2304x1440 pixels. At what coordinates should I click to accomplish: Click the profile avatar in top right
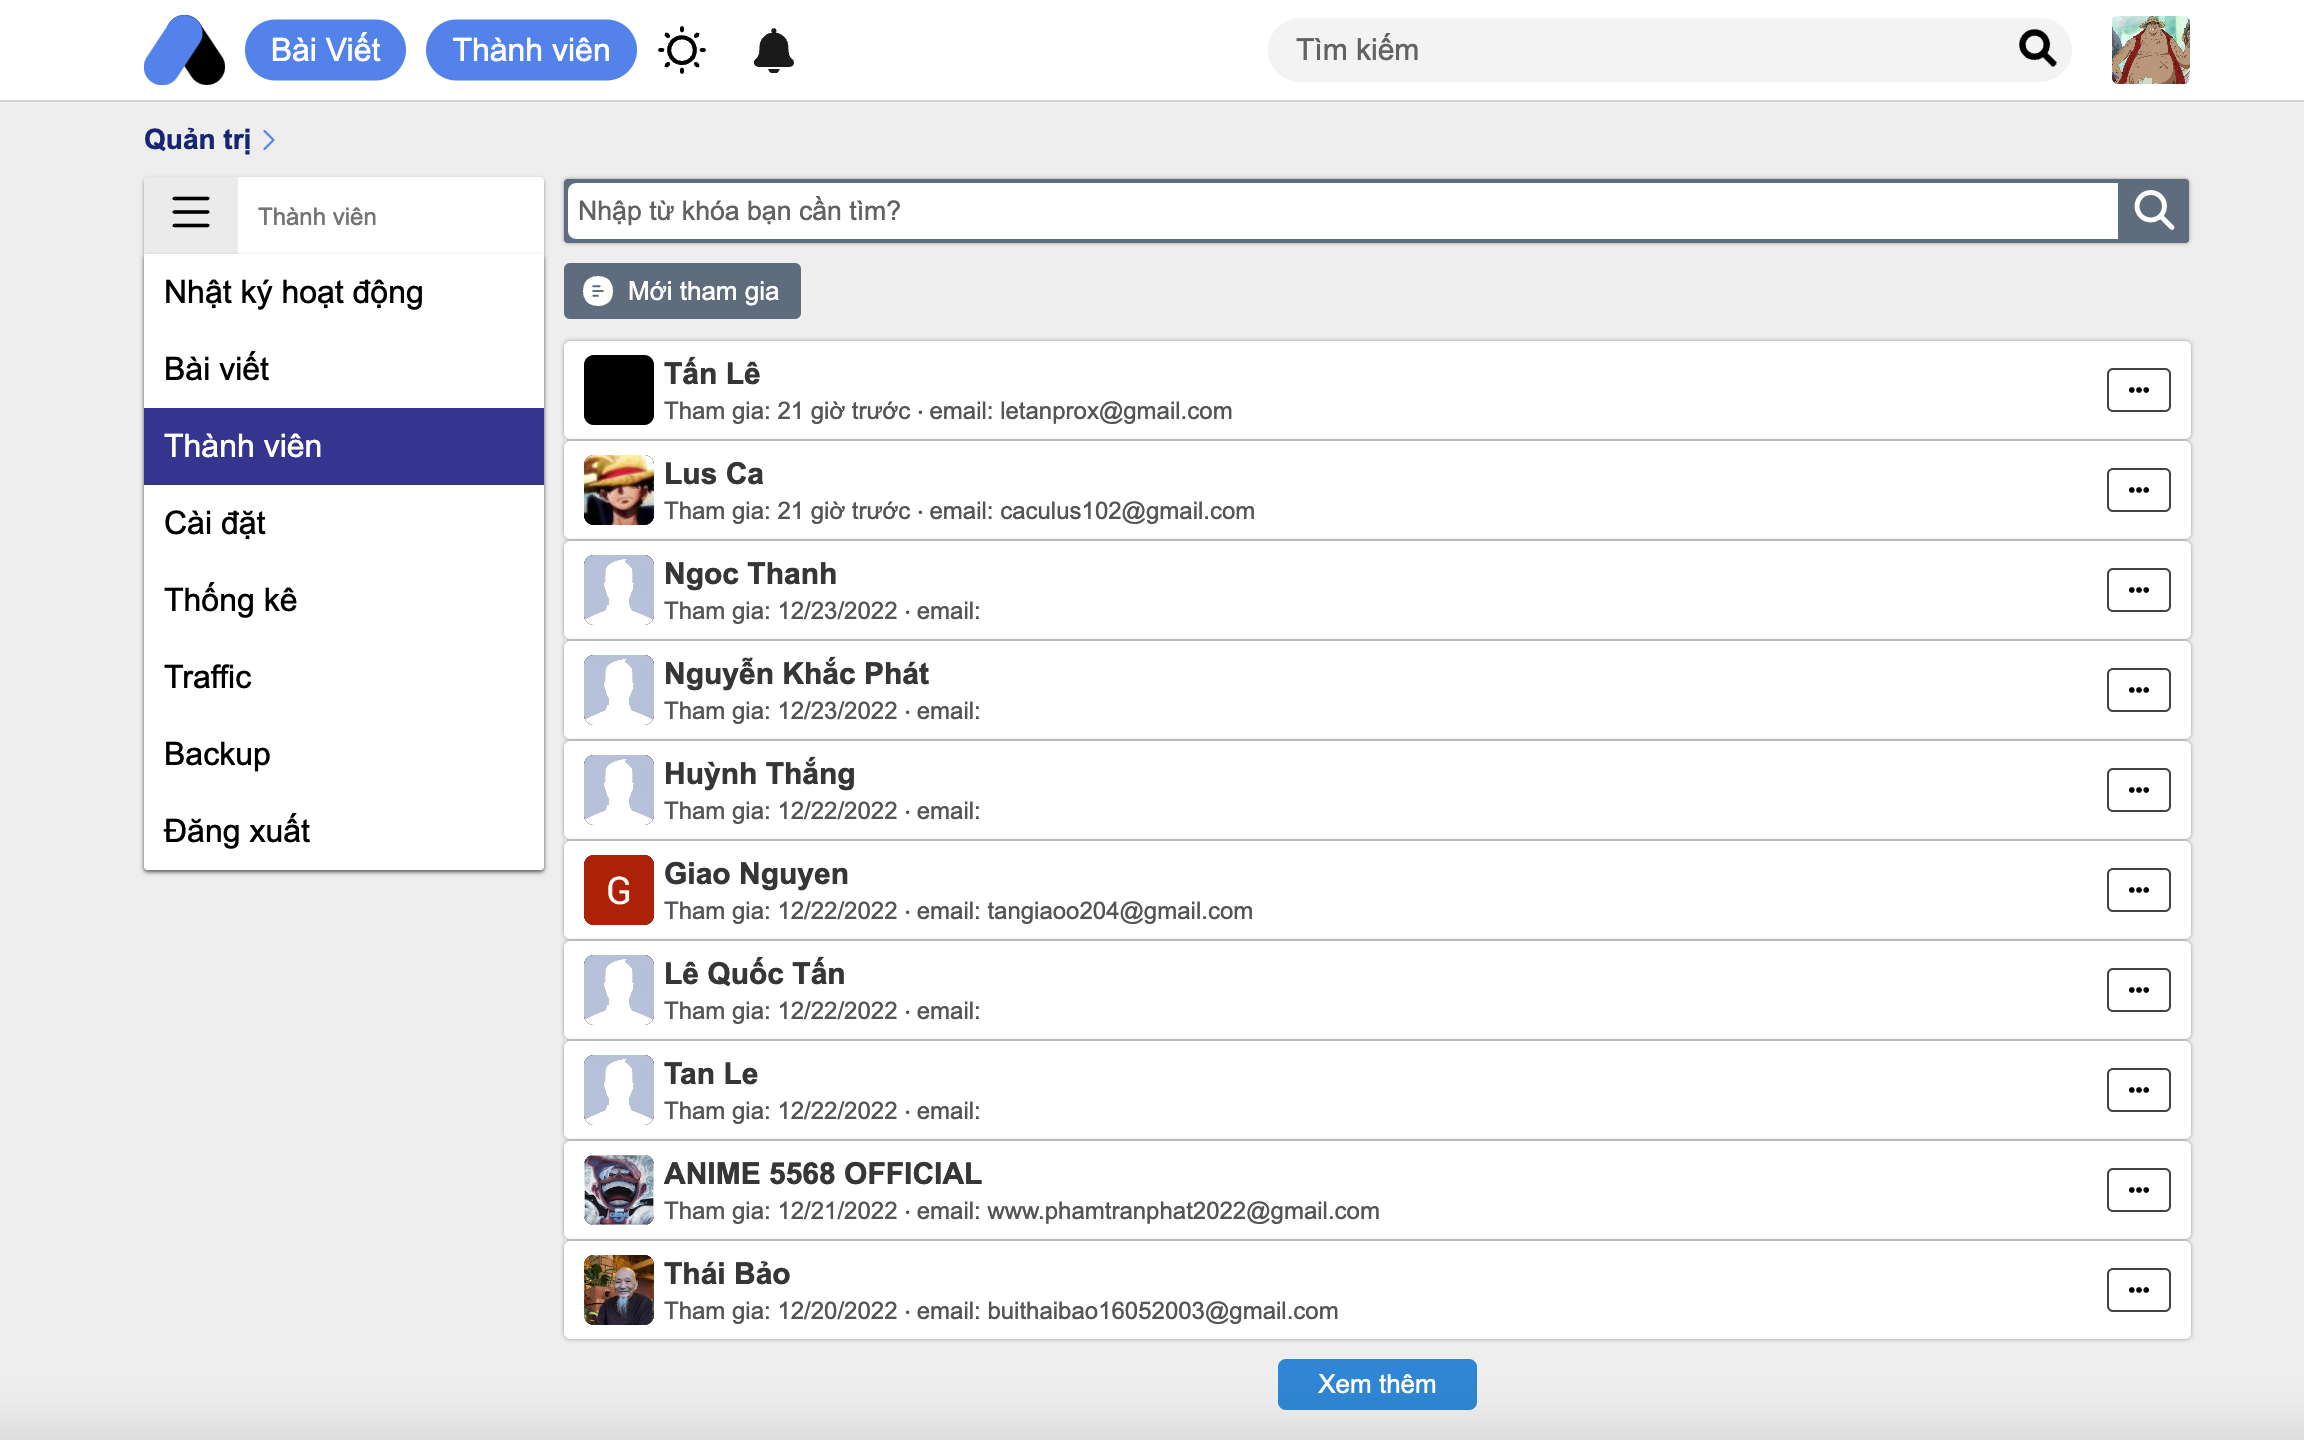point(2150,49)
